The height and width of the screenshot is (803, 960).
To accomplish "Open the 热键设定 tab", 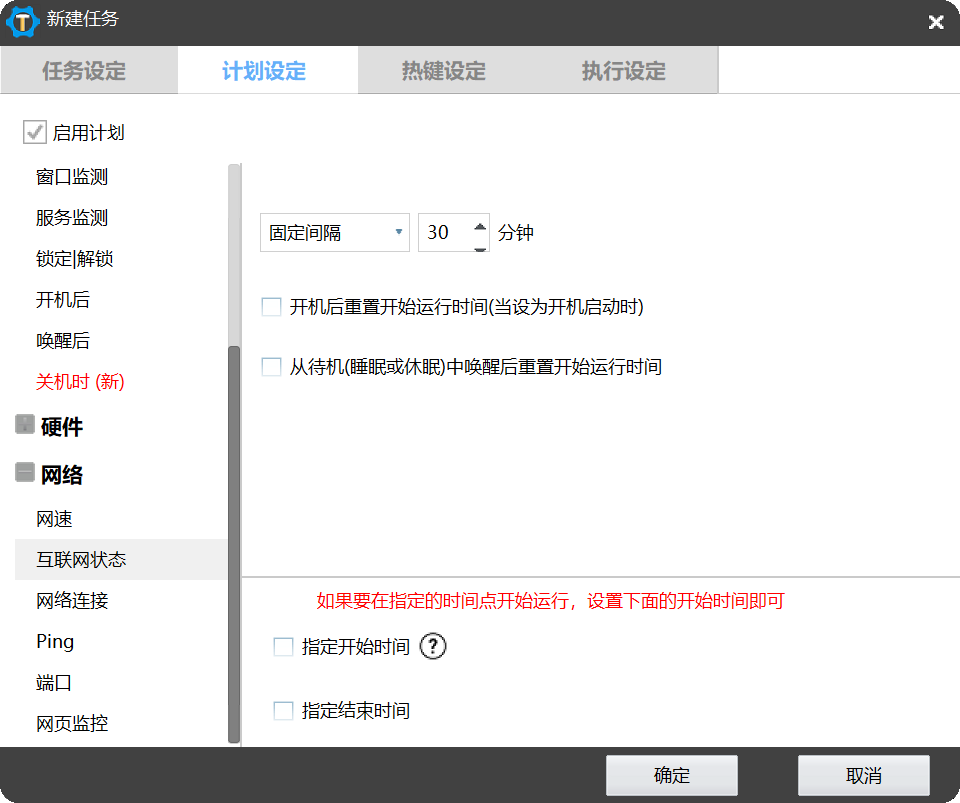I will coord(443,71).
